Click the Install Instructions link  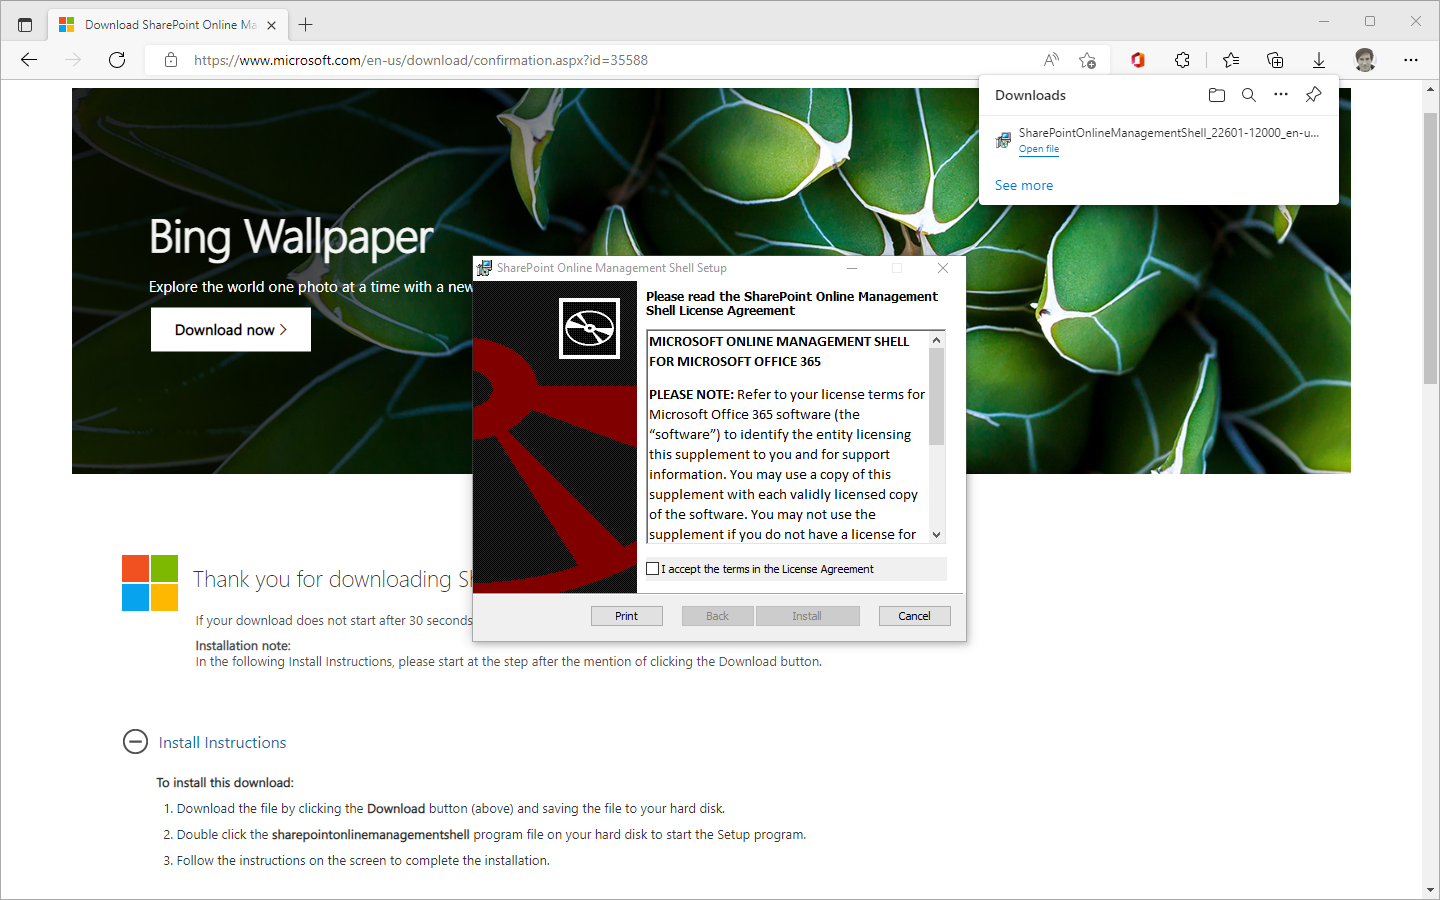coord(222,742)
